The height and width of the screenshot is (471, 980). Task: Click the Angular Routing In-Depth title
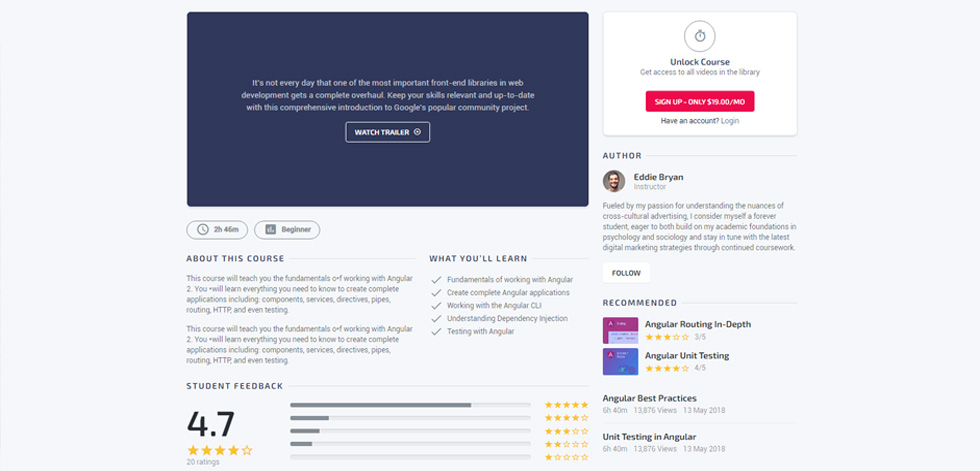click(x=698, y=324)
